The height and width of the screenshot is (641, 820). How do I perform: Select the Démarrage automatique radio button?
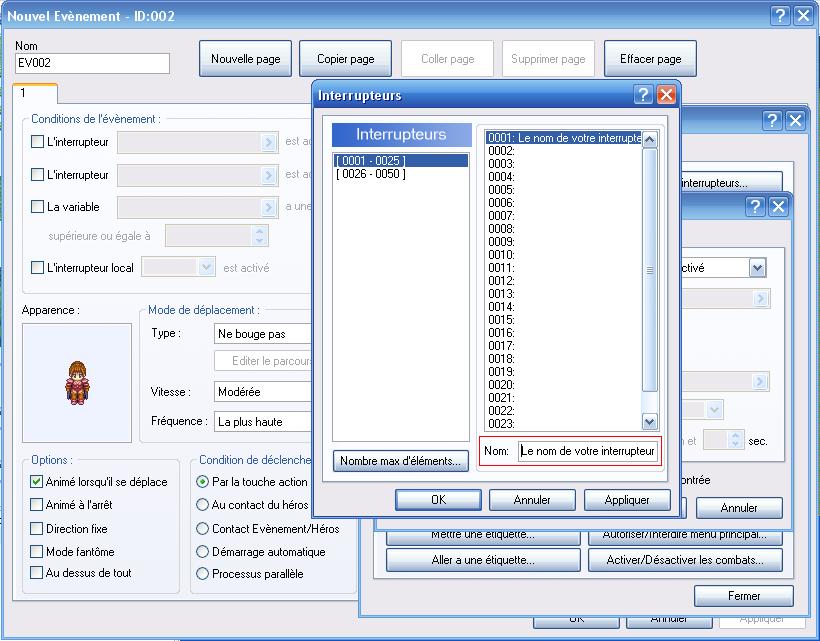pos(203,551)
